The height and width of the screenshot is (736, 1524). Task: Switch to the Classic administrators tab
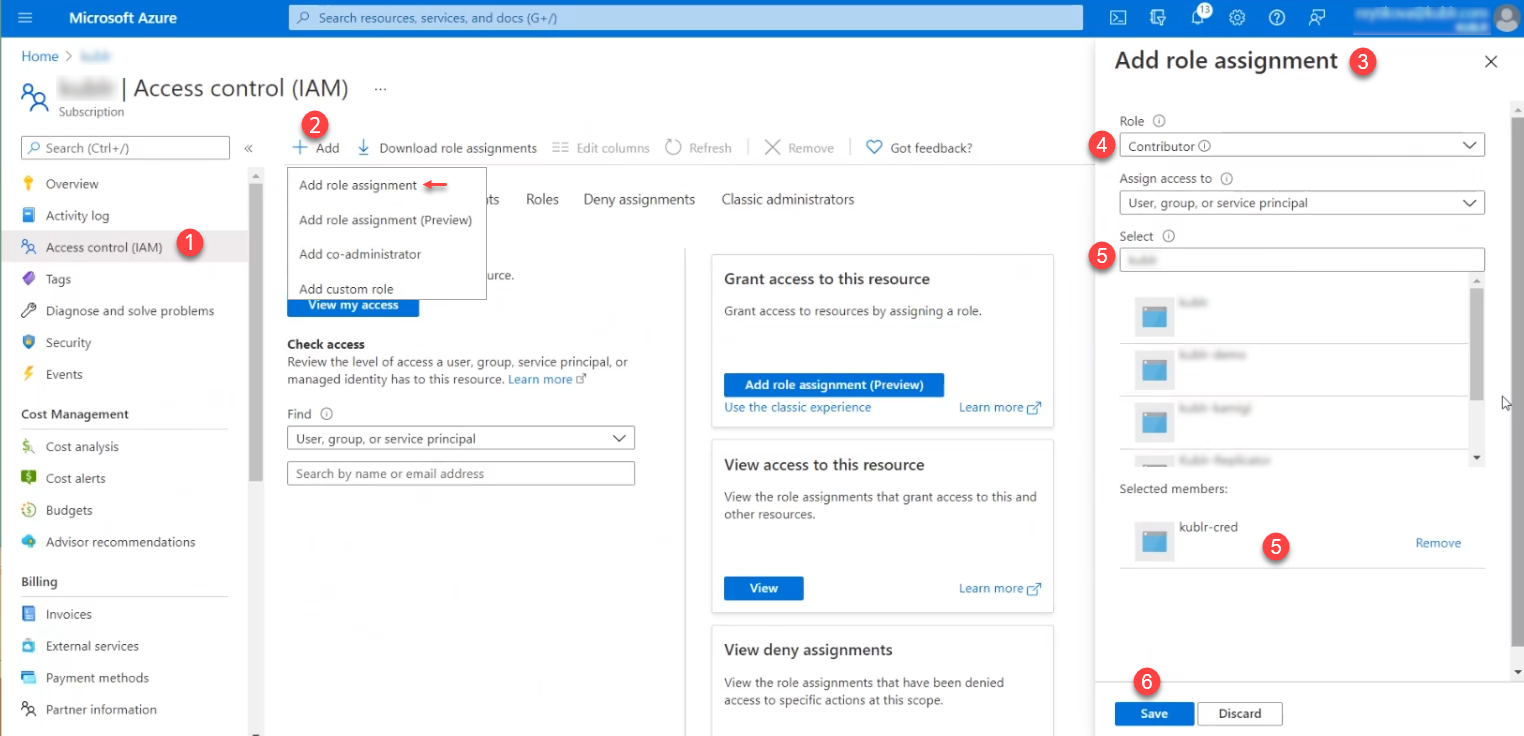point(788,199)
